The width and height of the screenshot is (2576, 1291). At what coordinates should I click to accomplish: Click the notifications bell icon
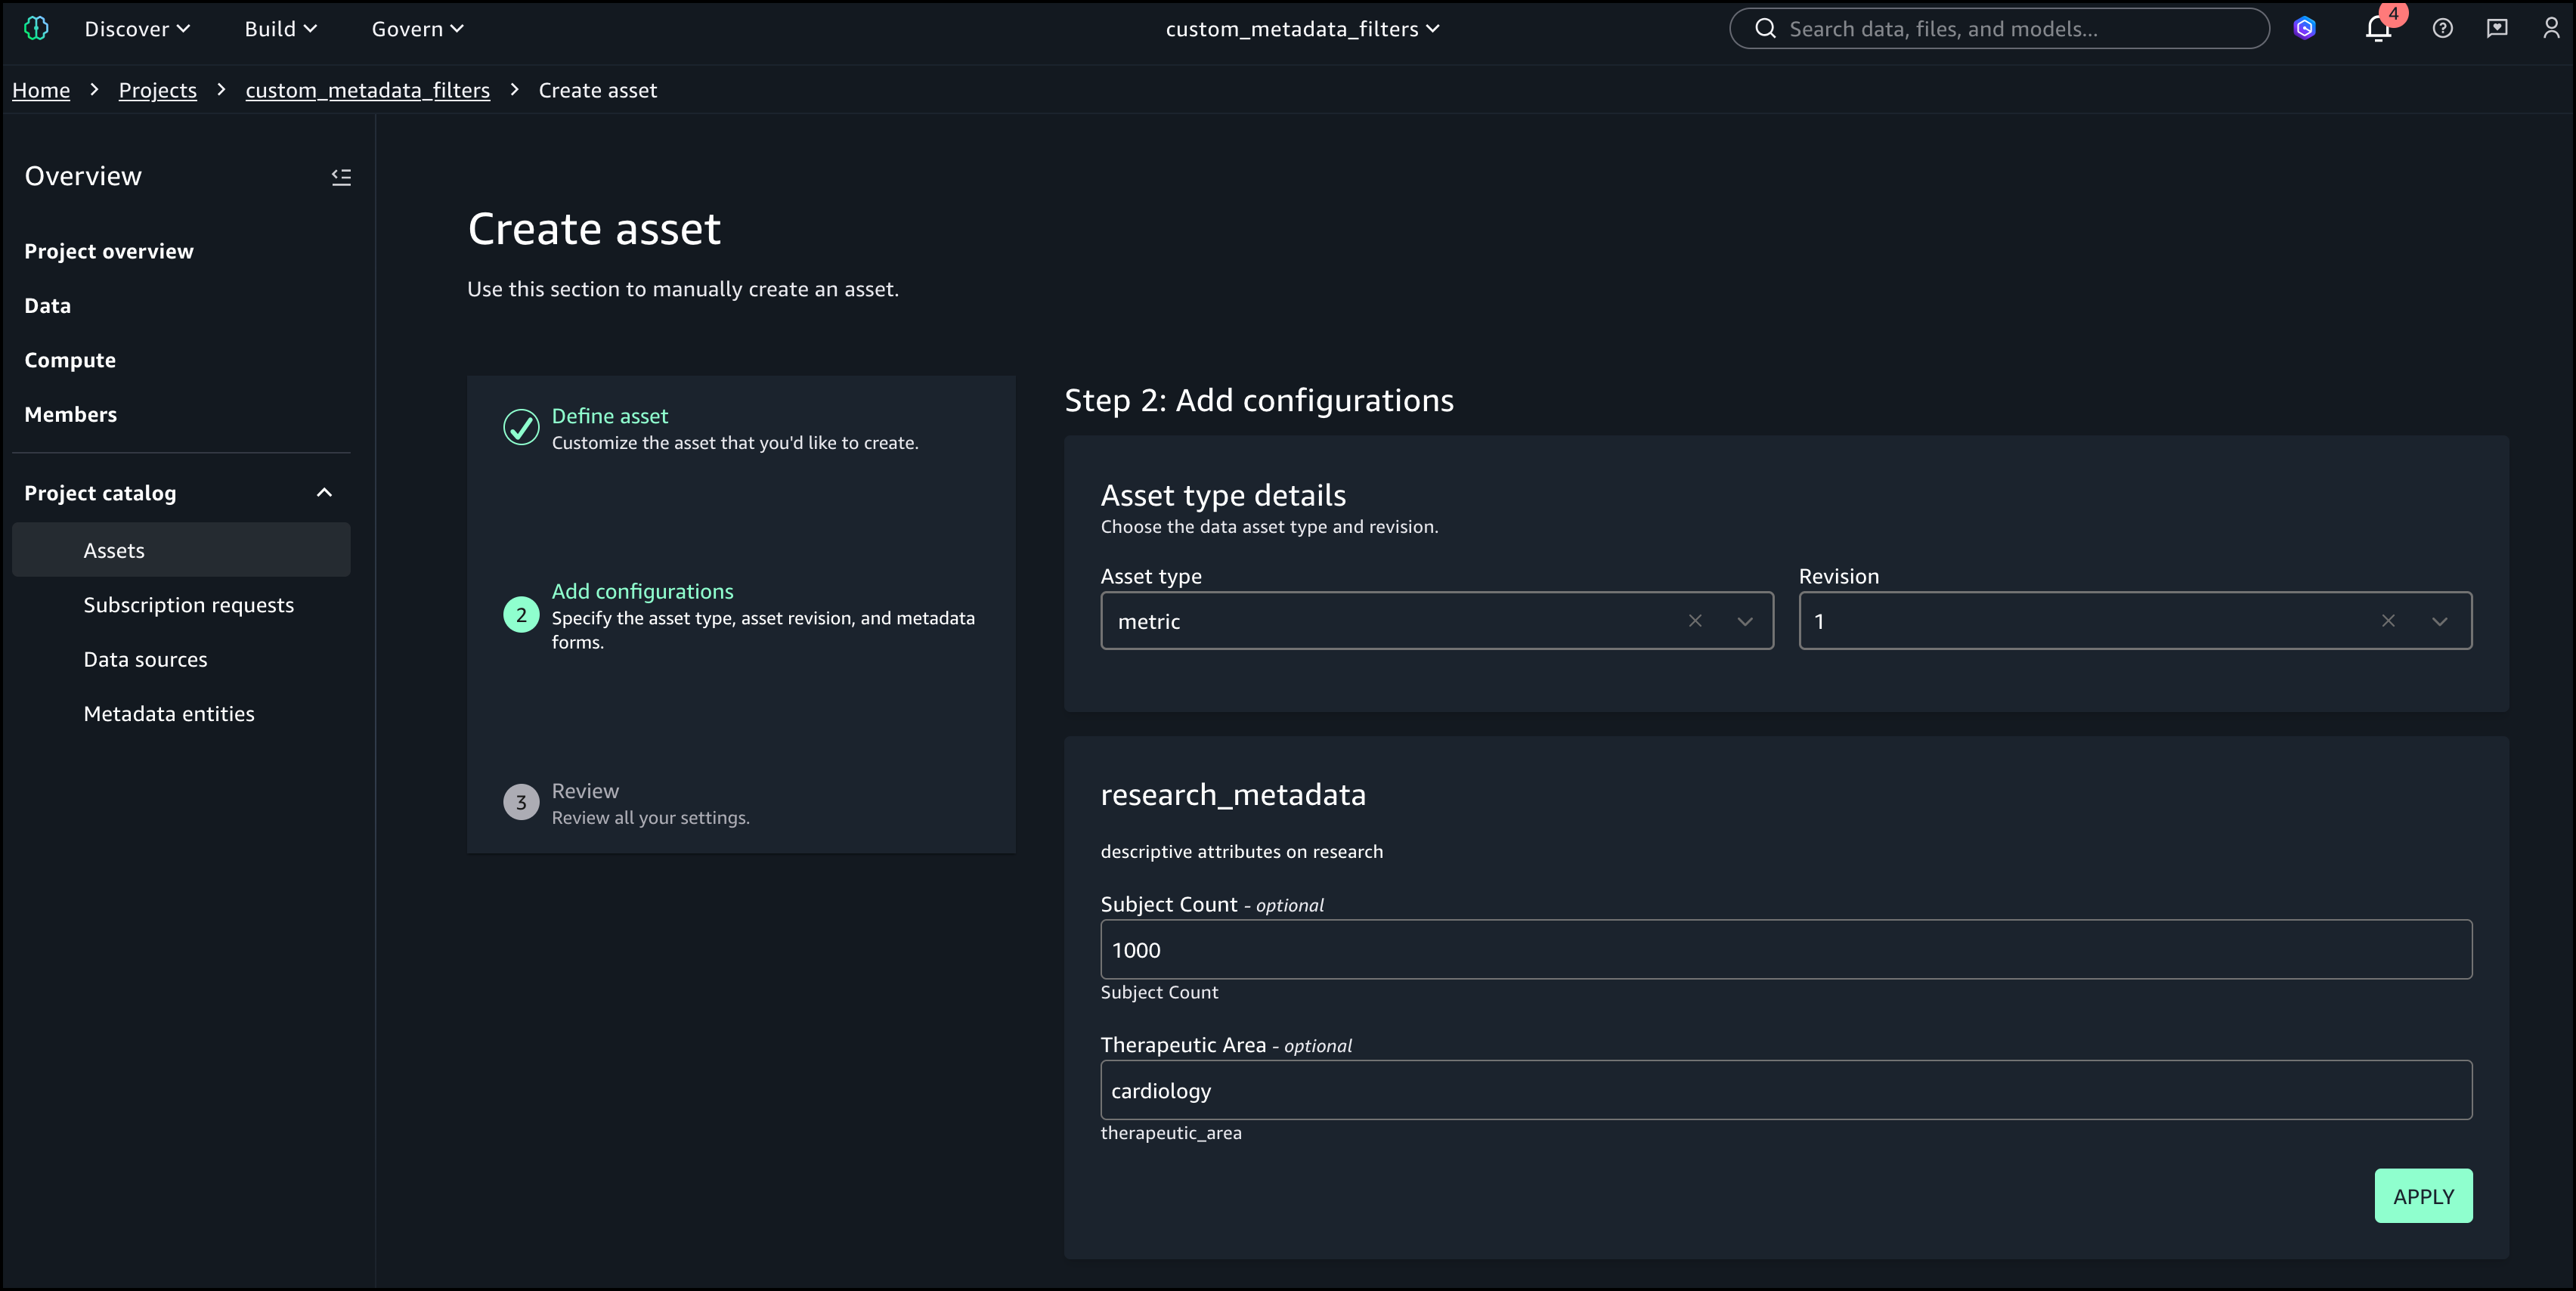(x=2378, y=29)
